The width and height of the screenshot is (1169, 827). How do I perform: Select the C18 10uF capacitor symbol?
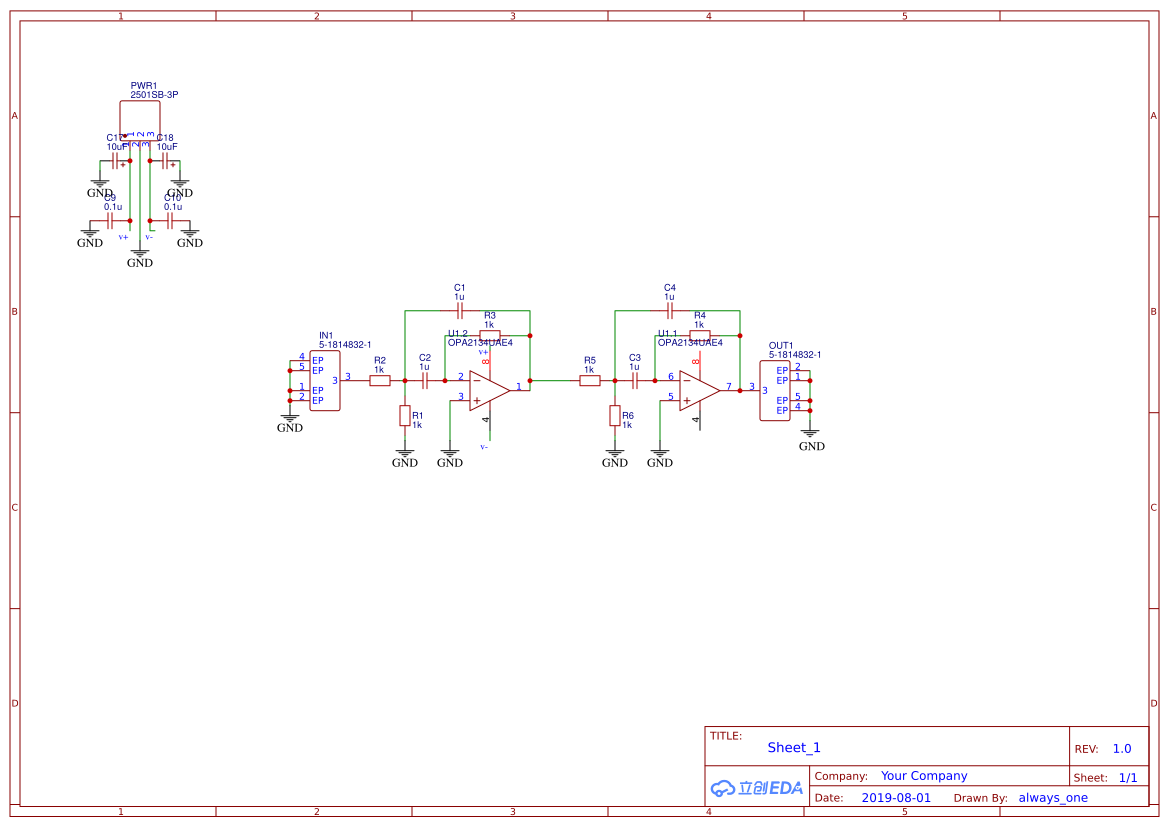[x=165, y=160]
